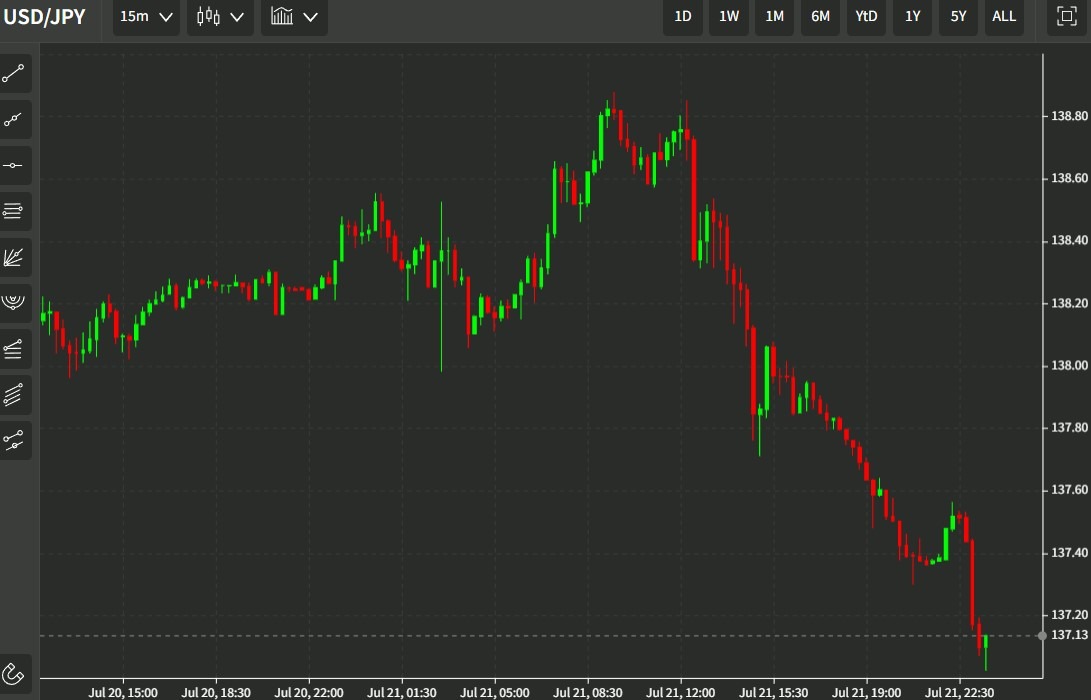Click the Jul 21, 22:30 time label
This screenshot has width=1091, height=700.
(959, 692)
